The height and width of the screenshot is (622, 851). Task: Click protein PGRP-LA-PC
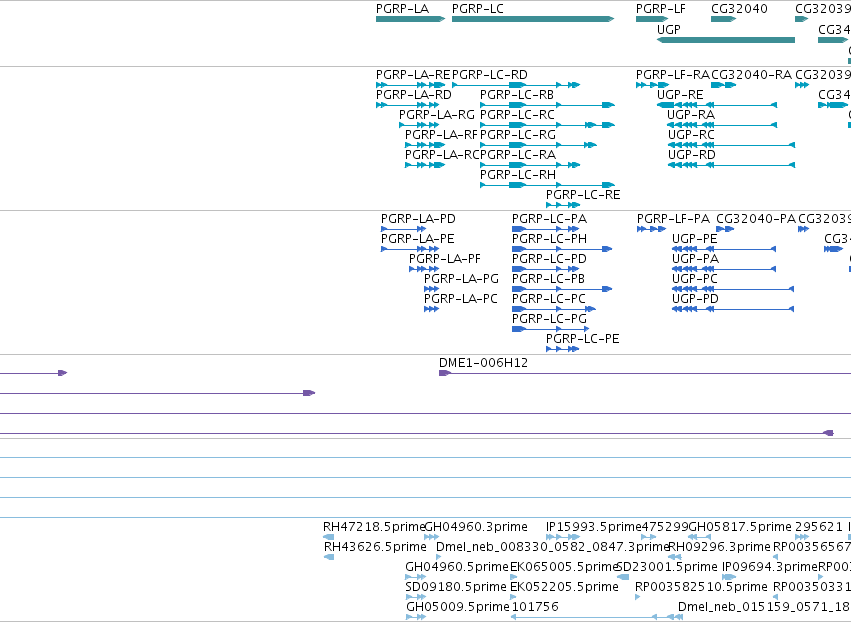pos(431,309)
